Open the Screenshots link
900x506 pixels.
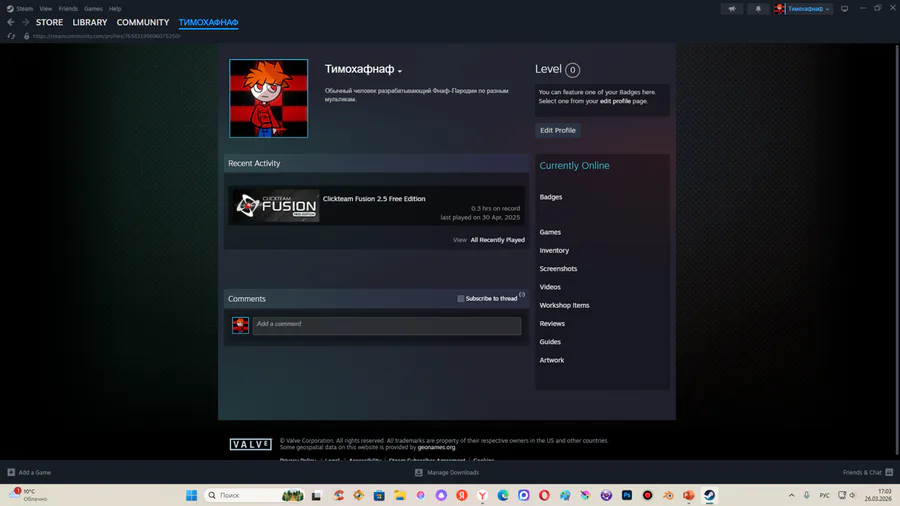tap(558, 269)
